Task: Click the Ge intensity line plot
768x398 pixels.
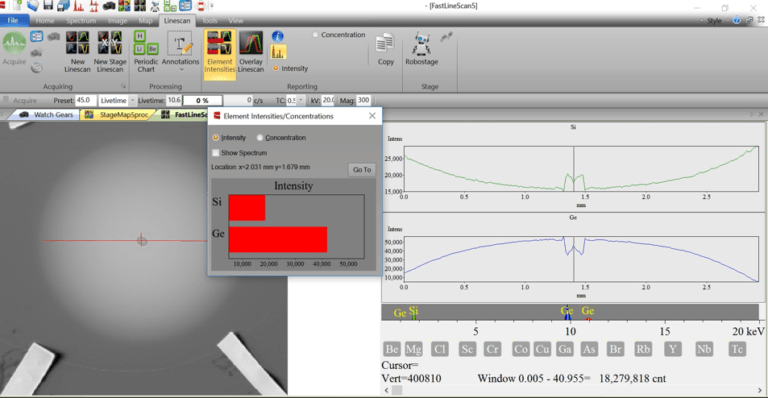Action: click(581, 259)
